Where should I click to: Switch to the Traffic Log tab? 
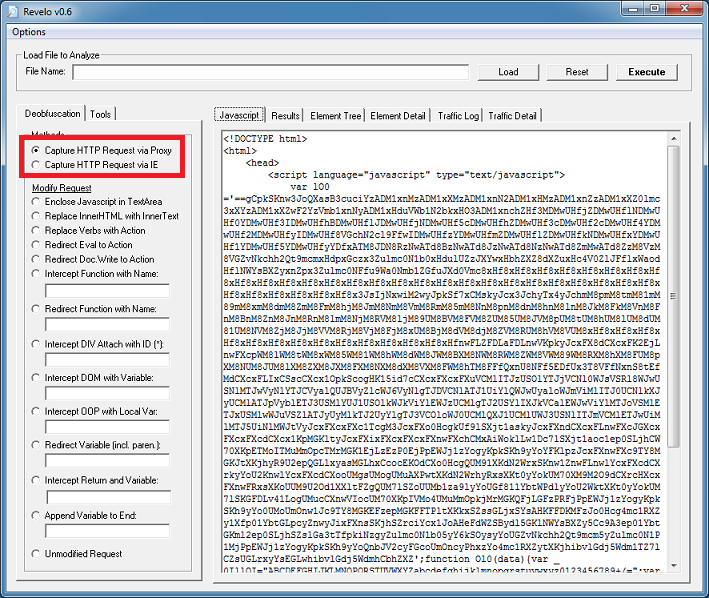(x=458, y=116)
